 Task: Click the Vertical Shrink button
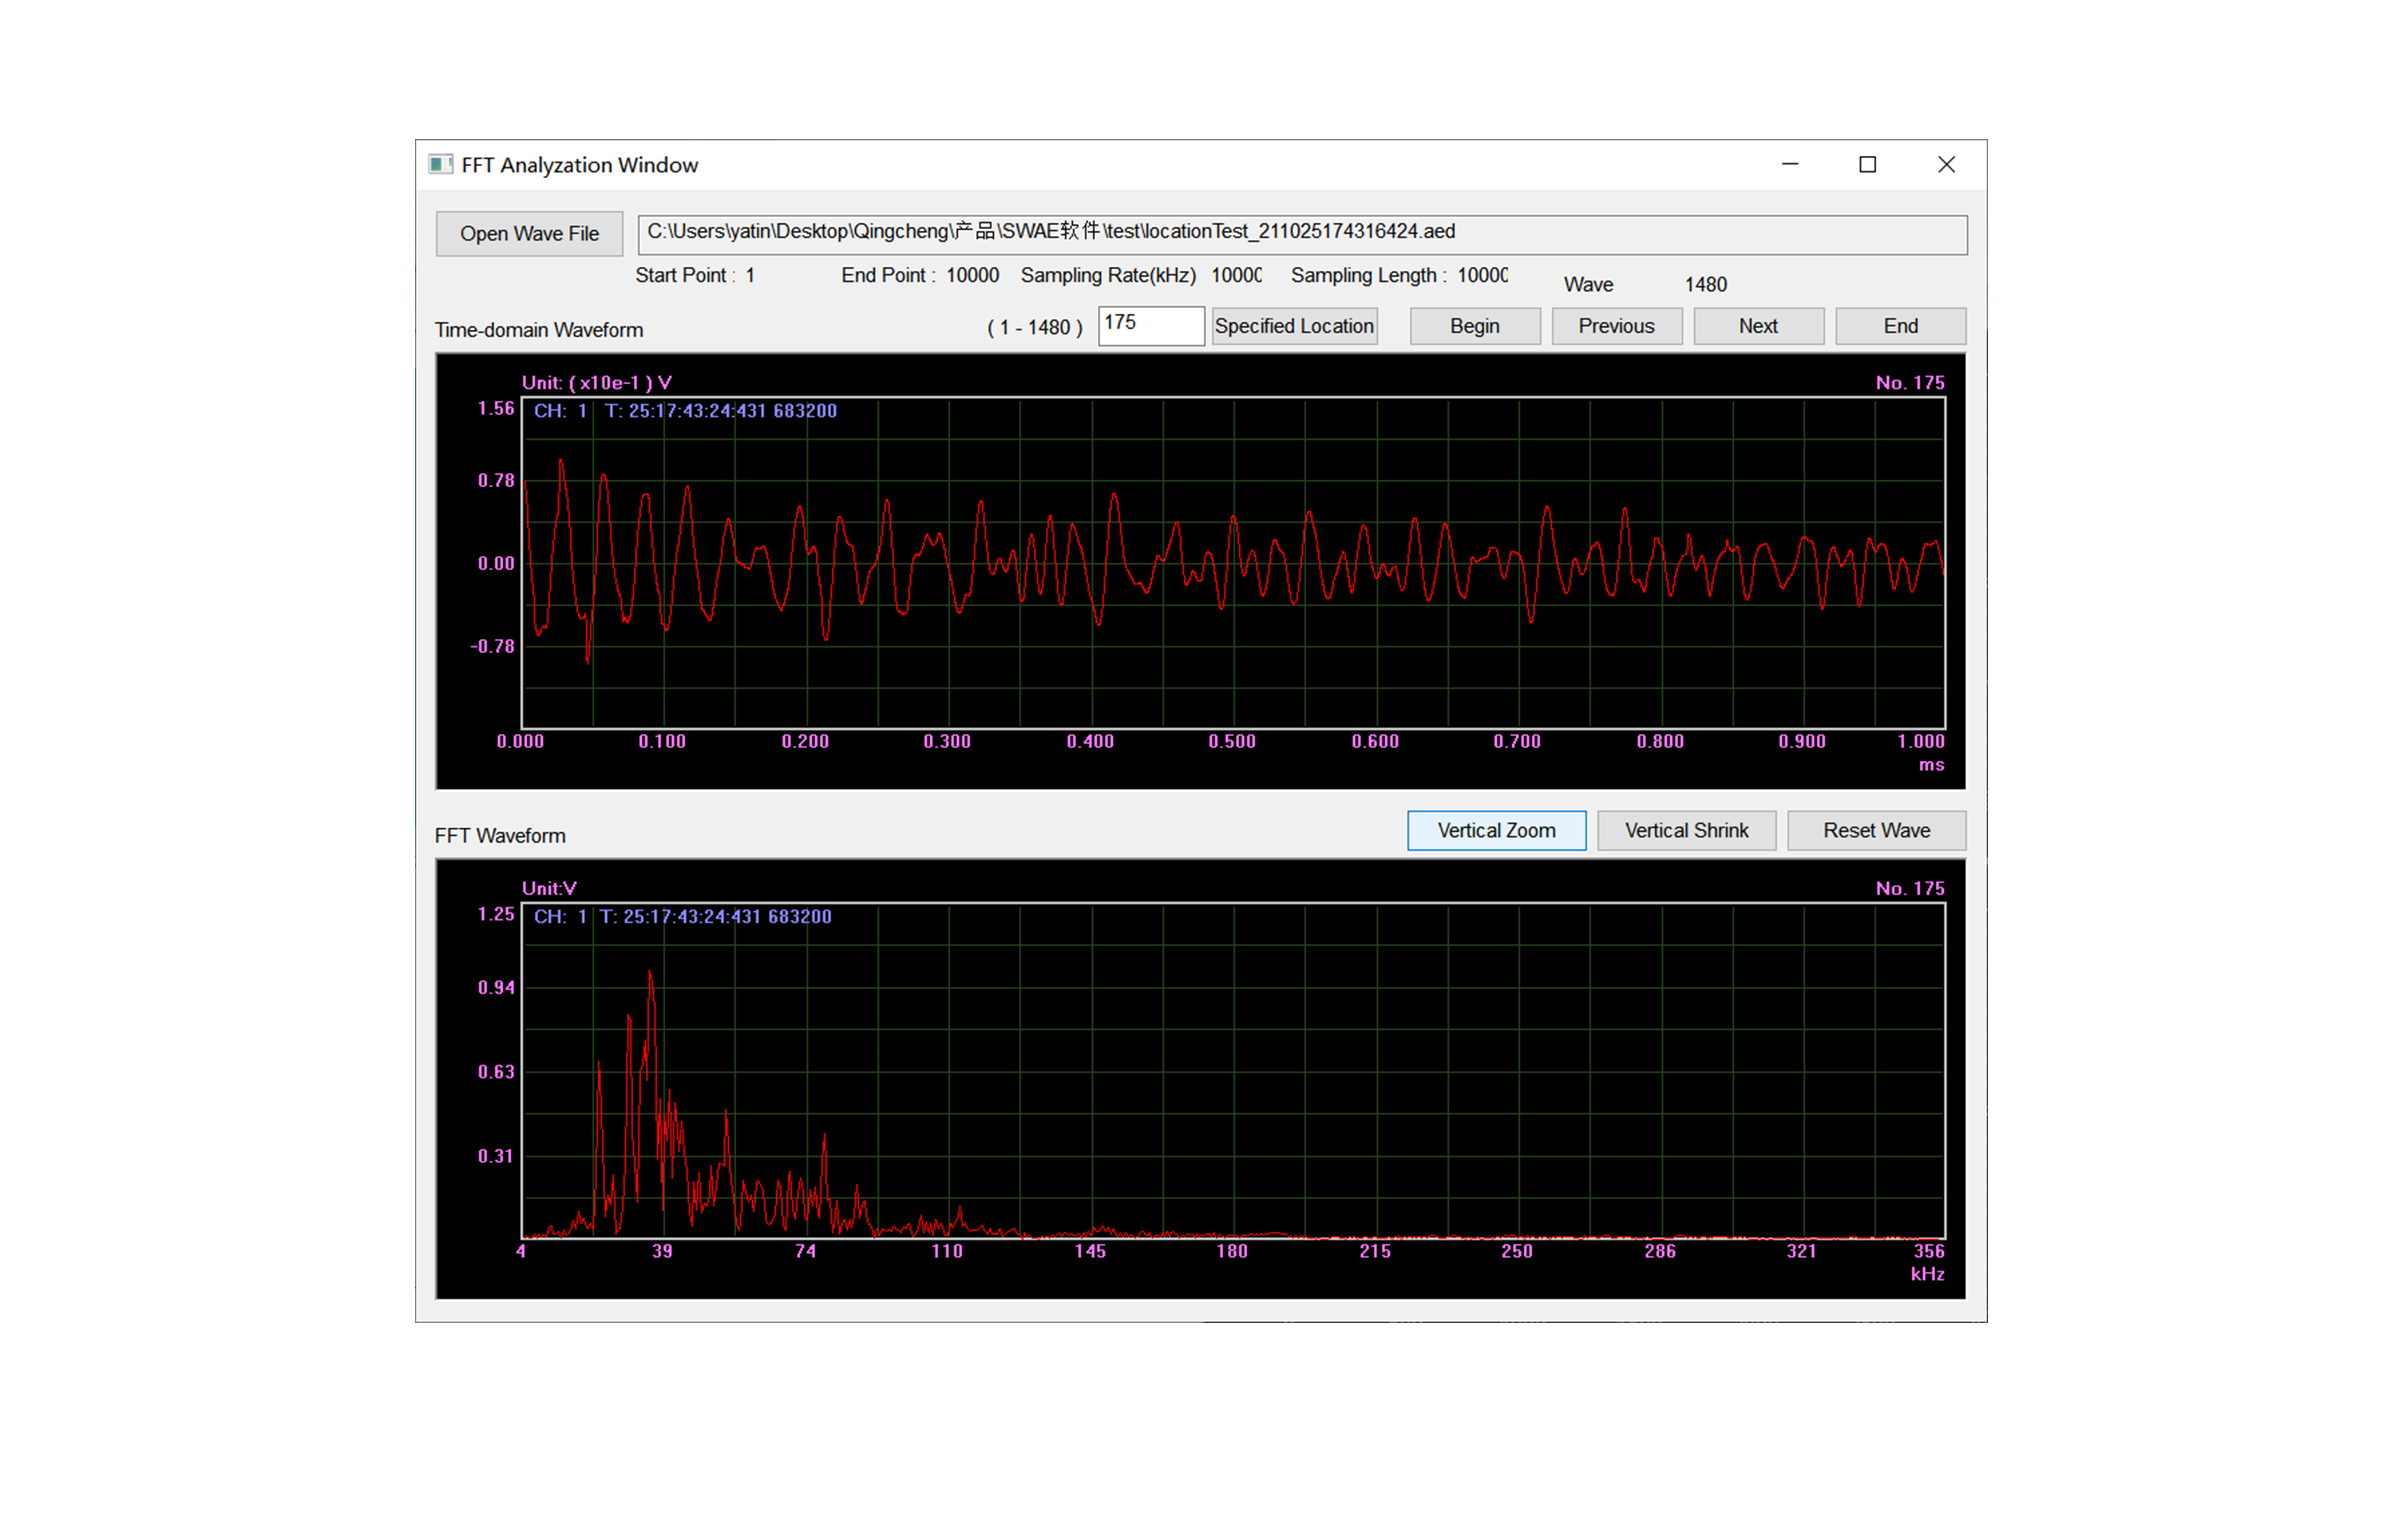tap(1685, 830)
